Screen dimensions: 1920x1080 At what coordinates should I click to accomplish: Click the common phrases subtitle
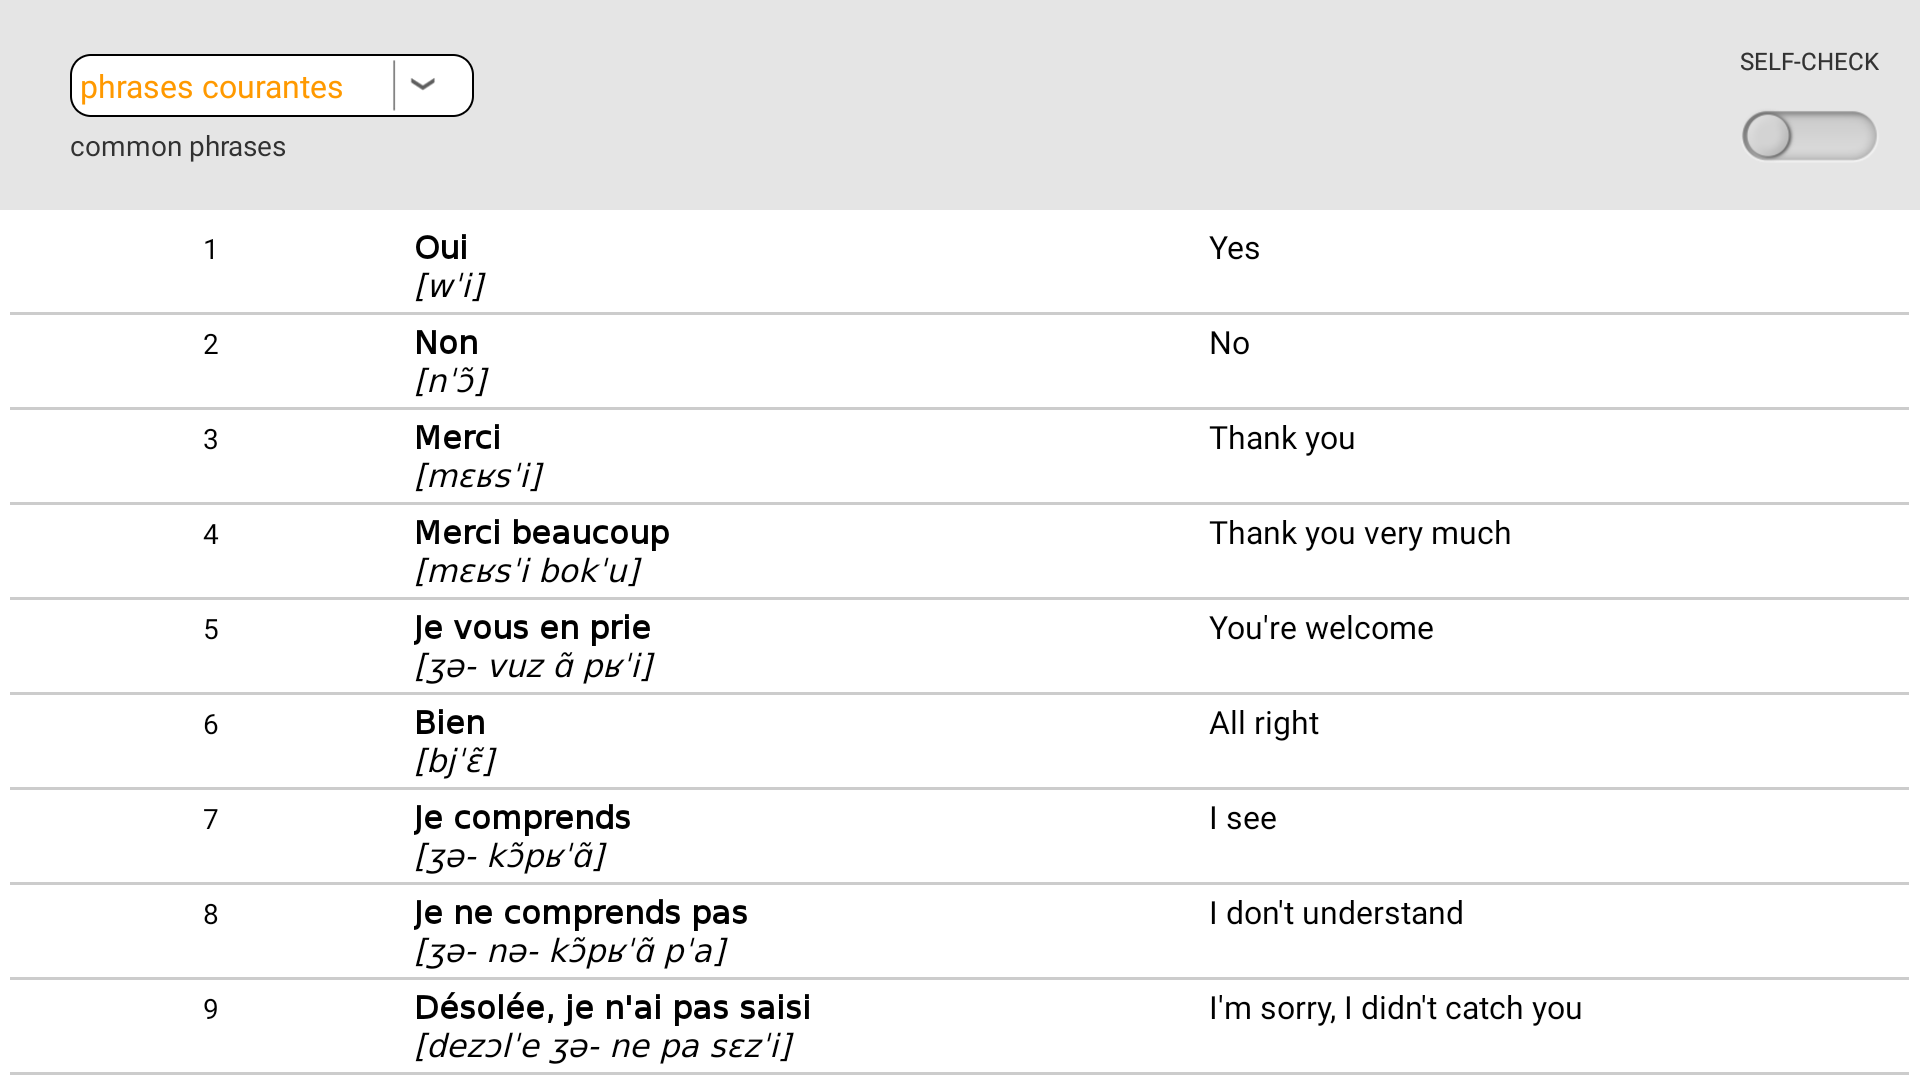point(178,147)
